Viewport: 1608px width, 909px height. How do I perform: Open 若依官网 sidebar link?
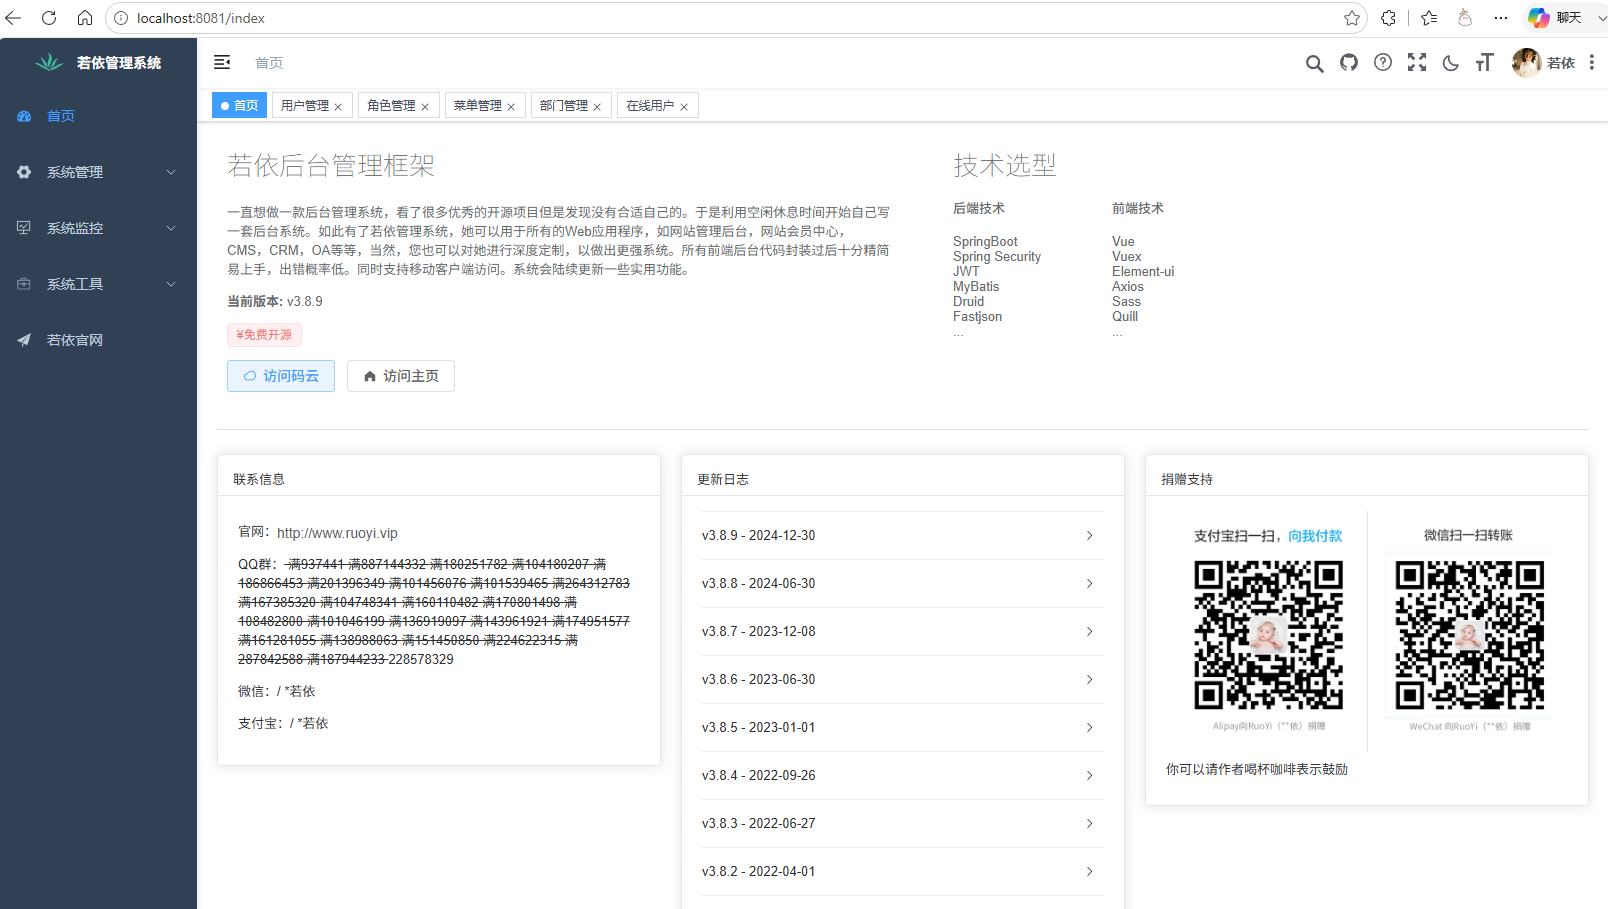[98, 340]
